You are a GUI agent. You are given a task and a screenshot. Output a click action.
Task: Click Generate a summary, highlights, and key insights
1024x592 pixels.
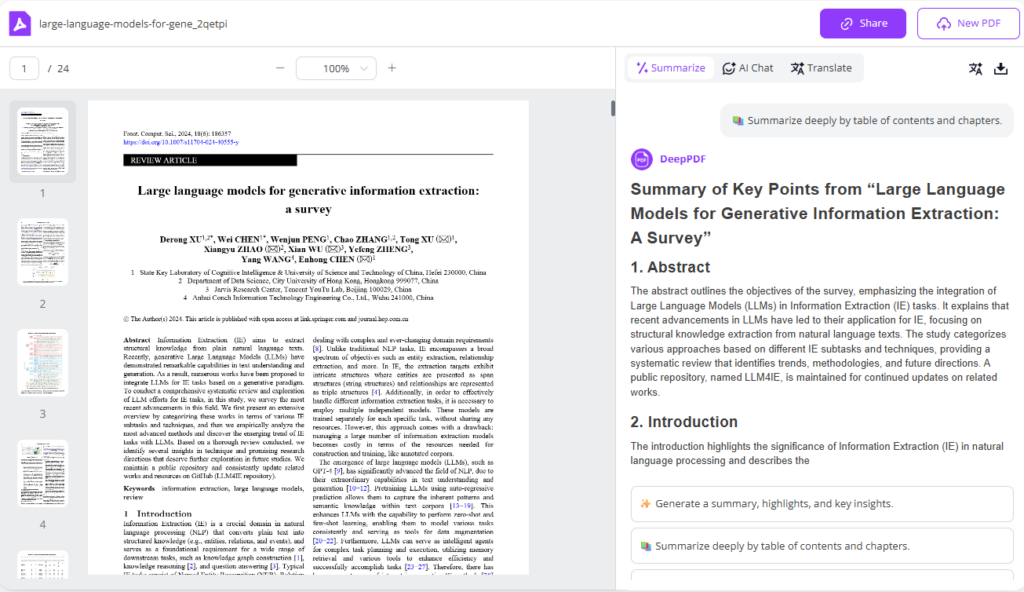coord(820,504)
